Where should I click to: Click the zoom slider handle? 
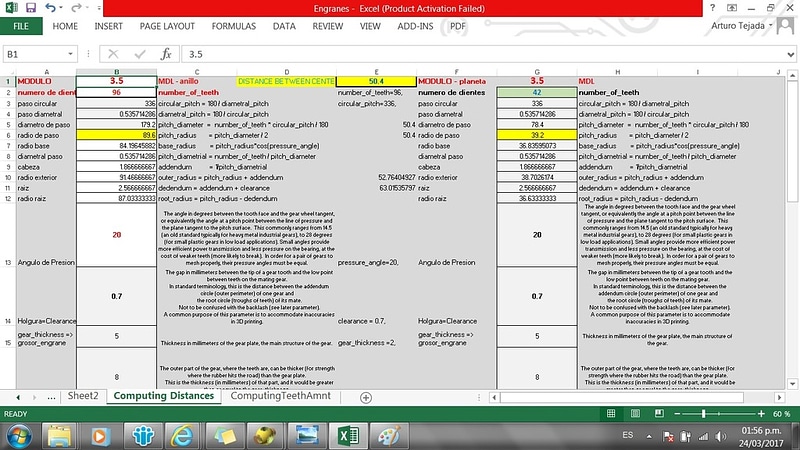coord(704,414)
